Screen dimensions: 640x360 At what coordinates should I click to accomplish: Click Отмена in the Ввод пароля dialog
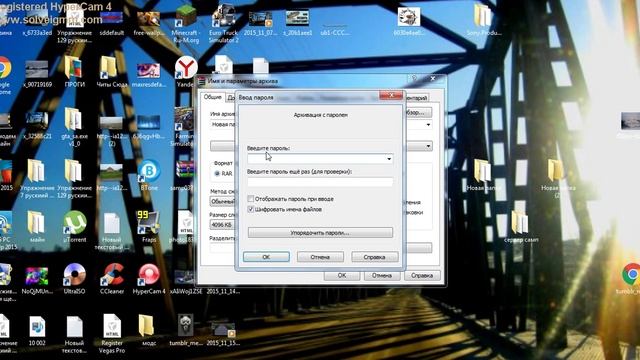320,257
